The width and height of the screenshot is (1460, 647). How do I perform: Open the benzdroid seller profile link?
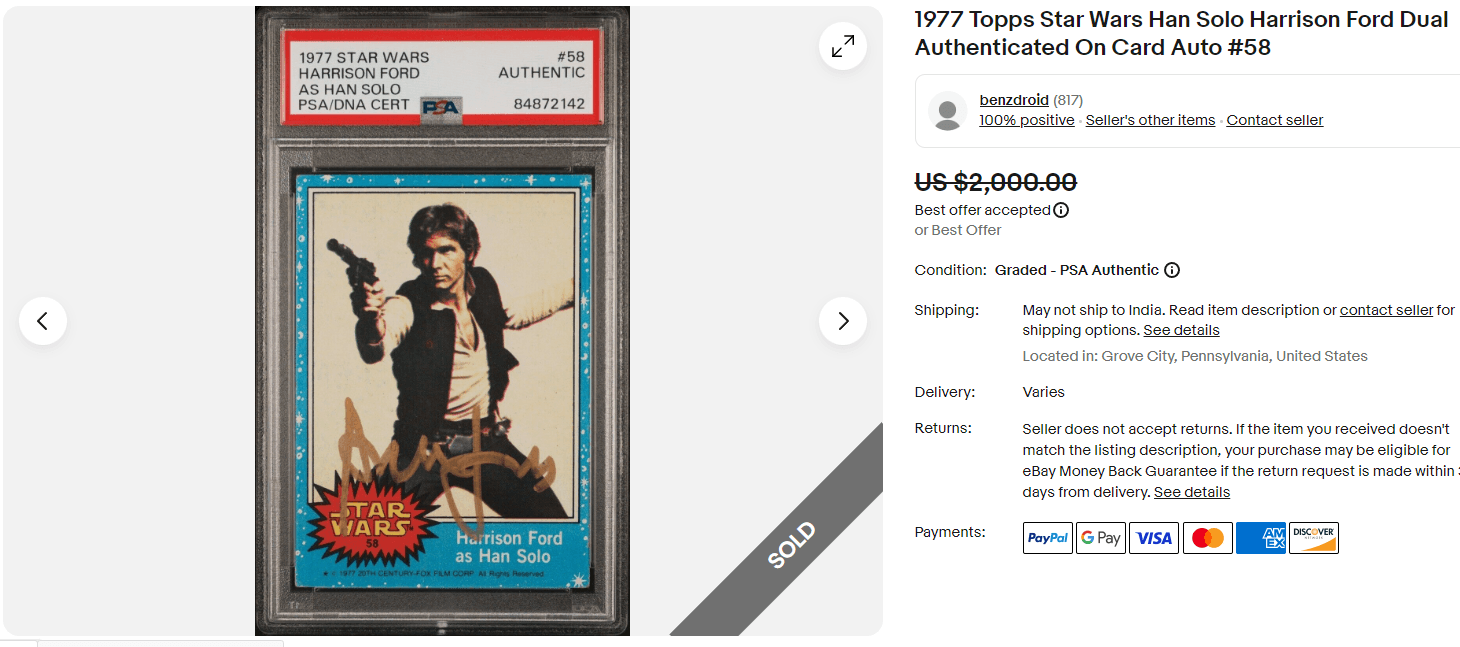tap(1013, 100)
